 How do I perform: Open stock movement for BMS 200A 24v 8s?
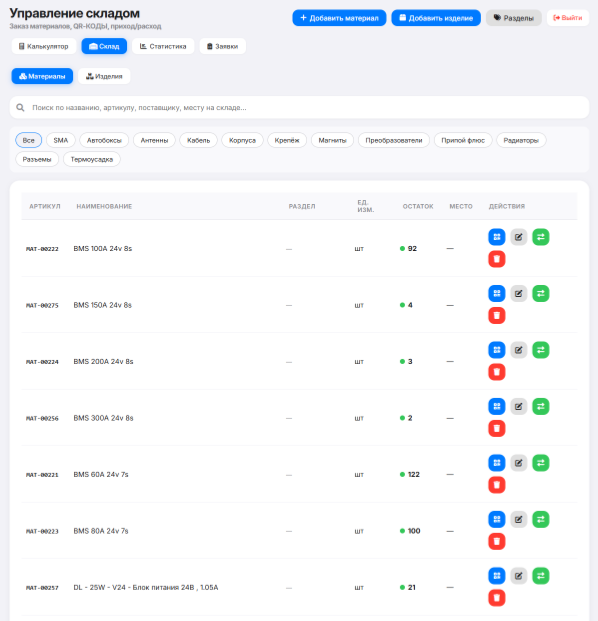(x=541, y=350)
